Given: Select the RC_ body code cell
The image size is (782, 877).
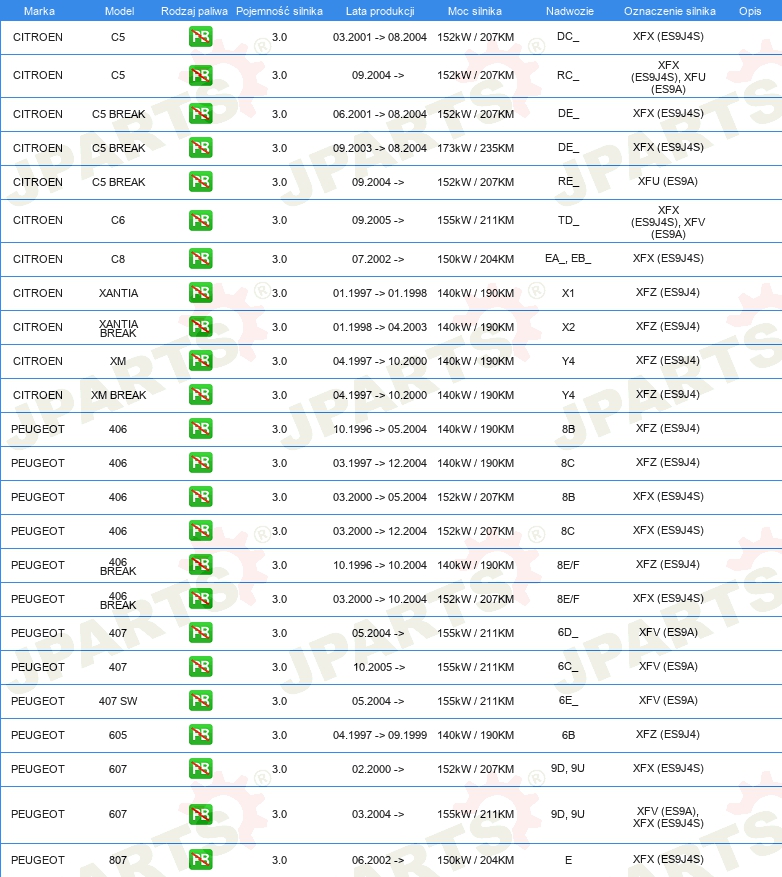Looking at the screenshot, I should (x=568, y=76).
